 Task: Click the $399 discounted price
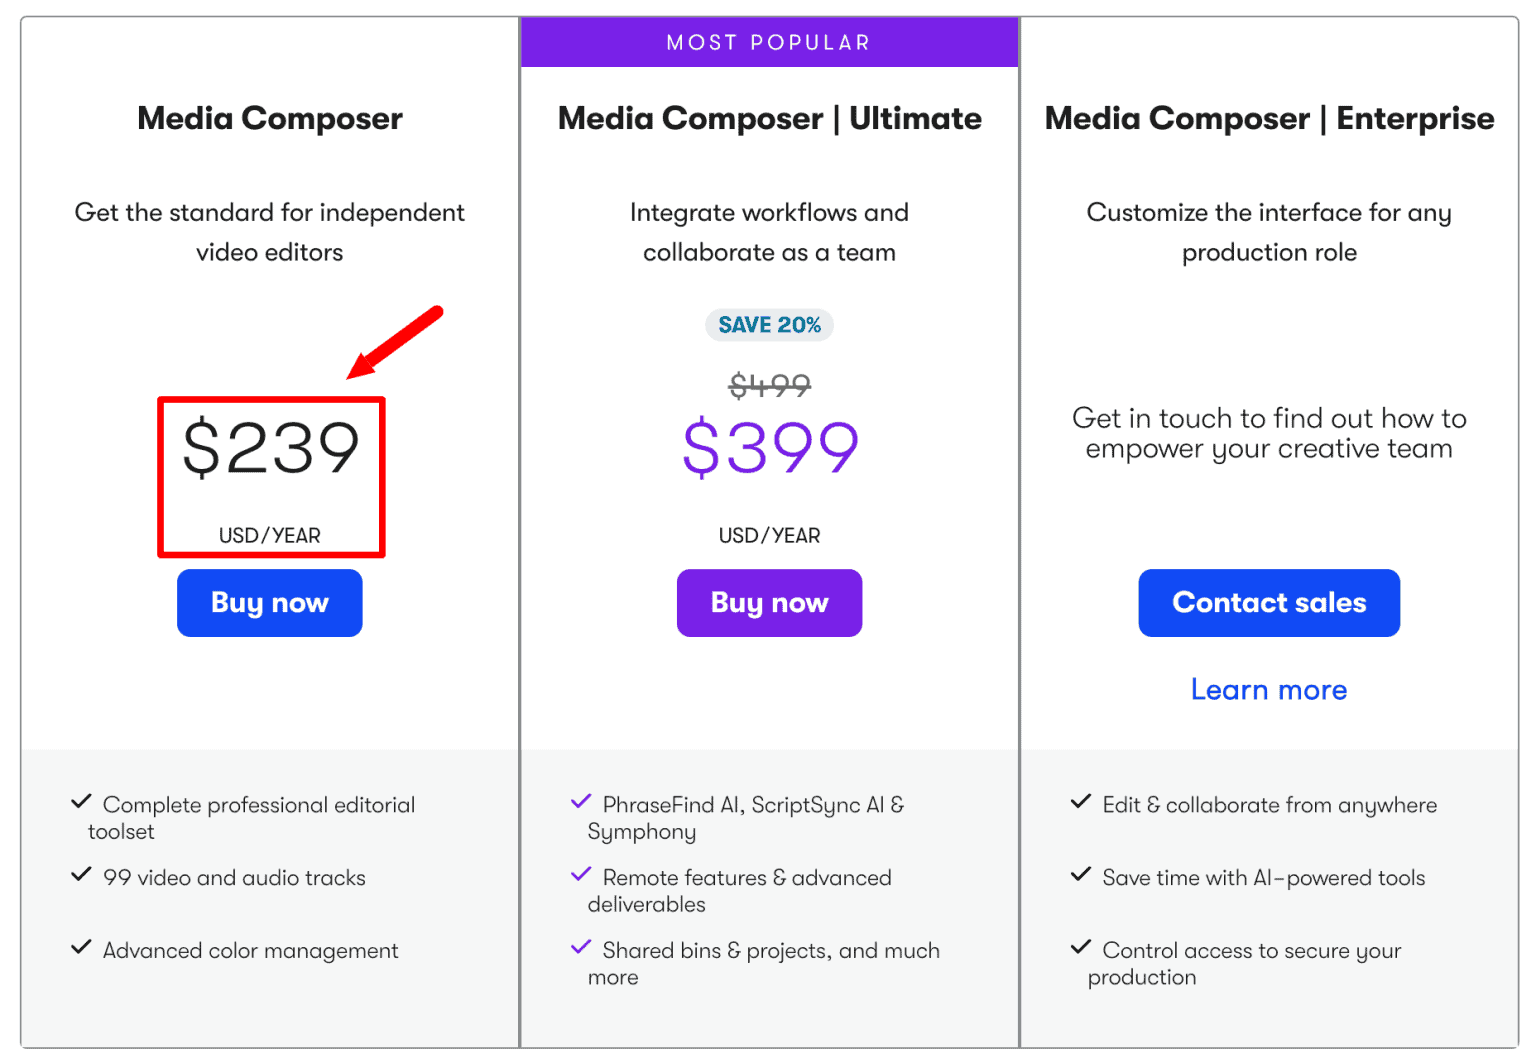pyautogui.click(x=769, y=448)
